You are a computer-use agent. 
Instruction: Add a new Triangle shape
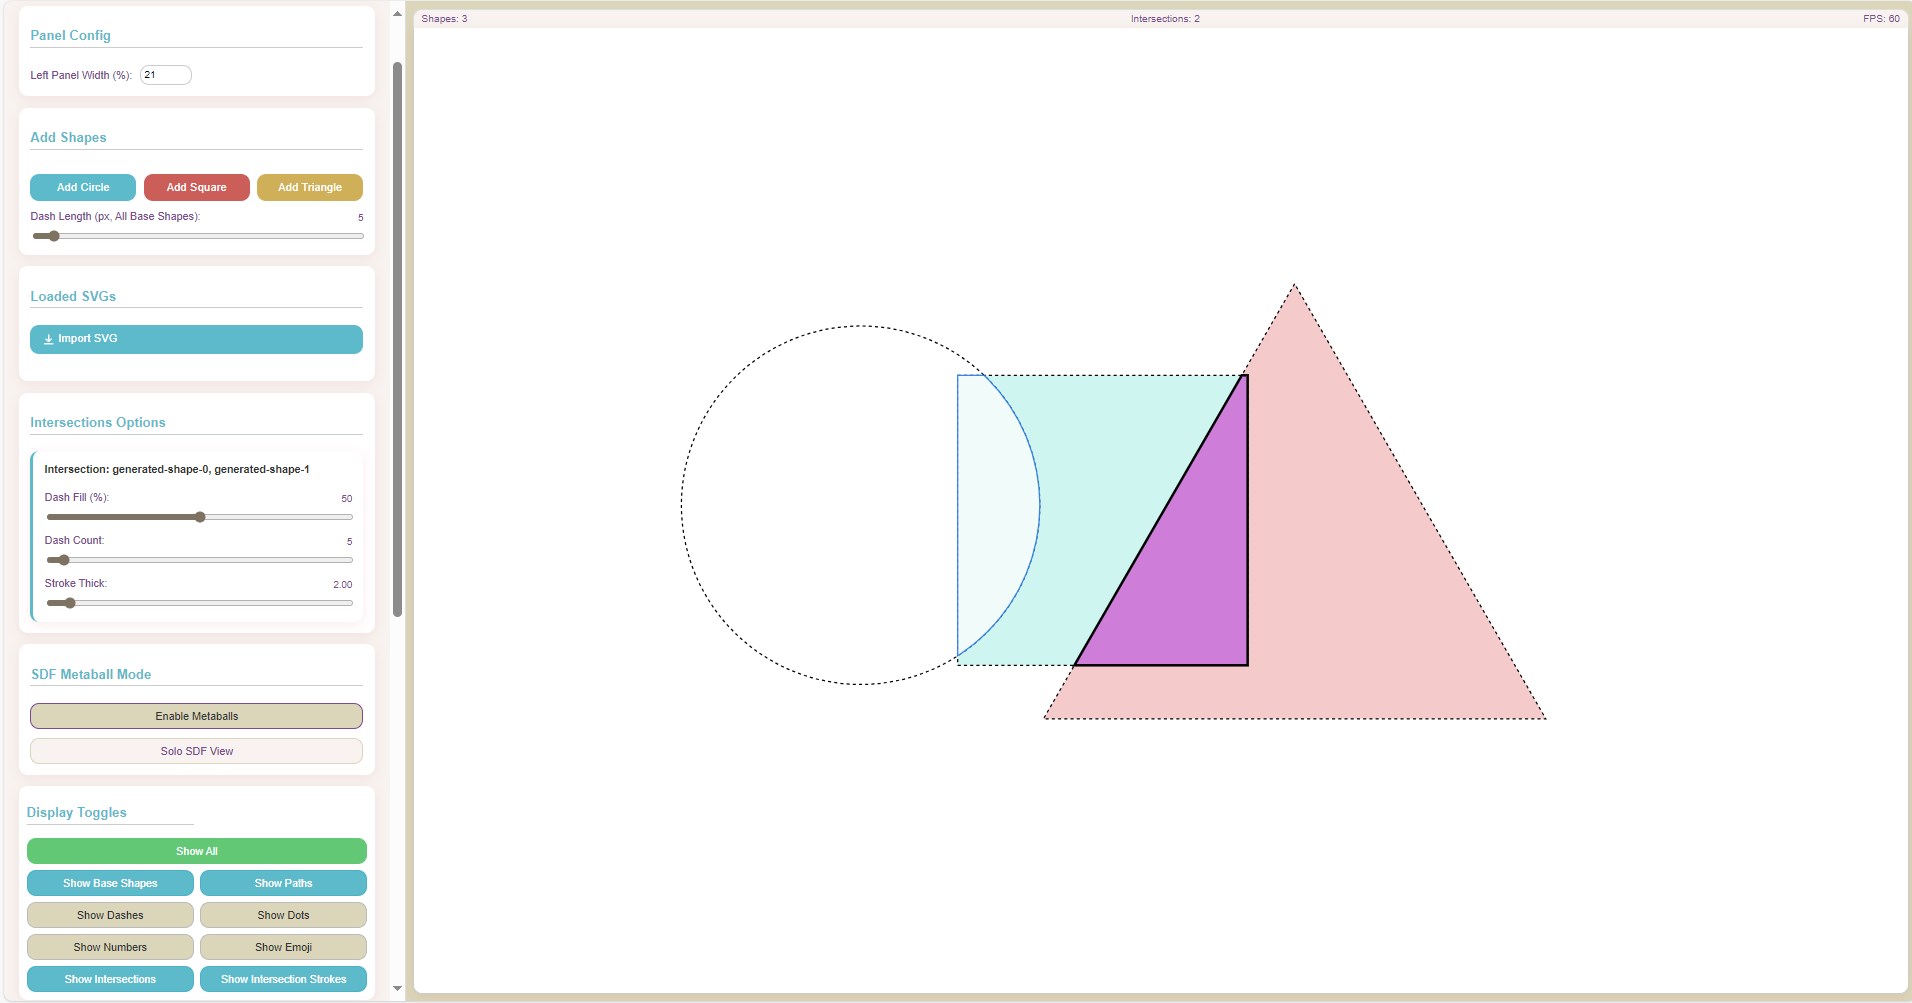(310, 187)
